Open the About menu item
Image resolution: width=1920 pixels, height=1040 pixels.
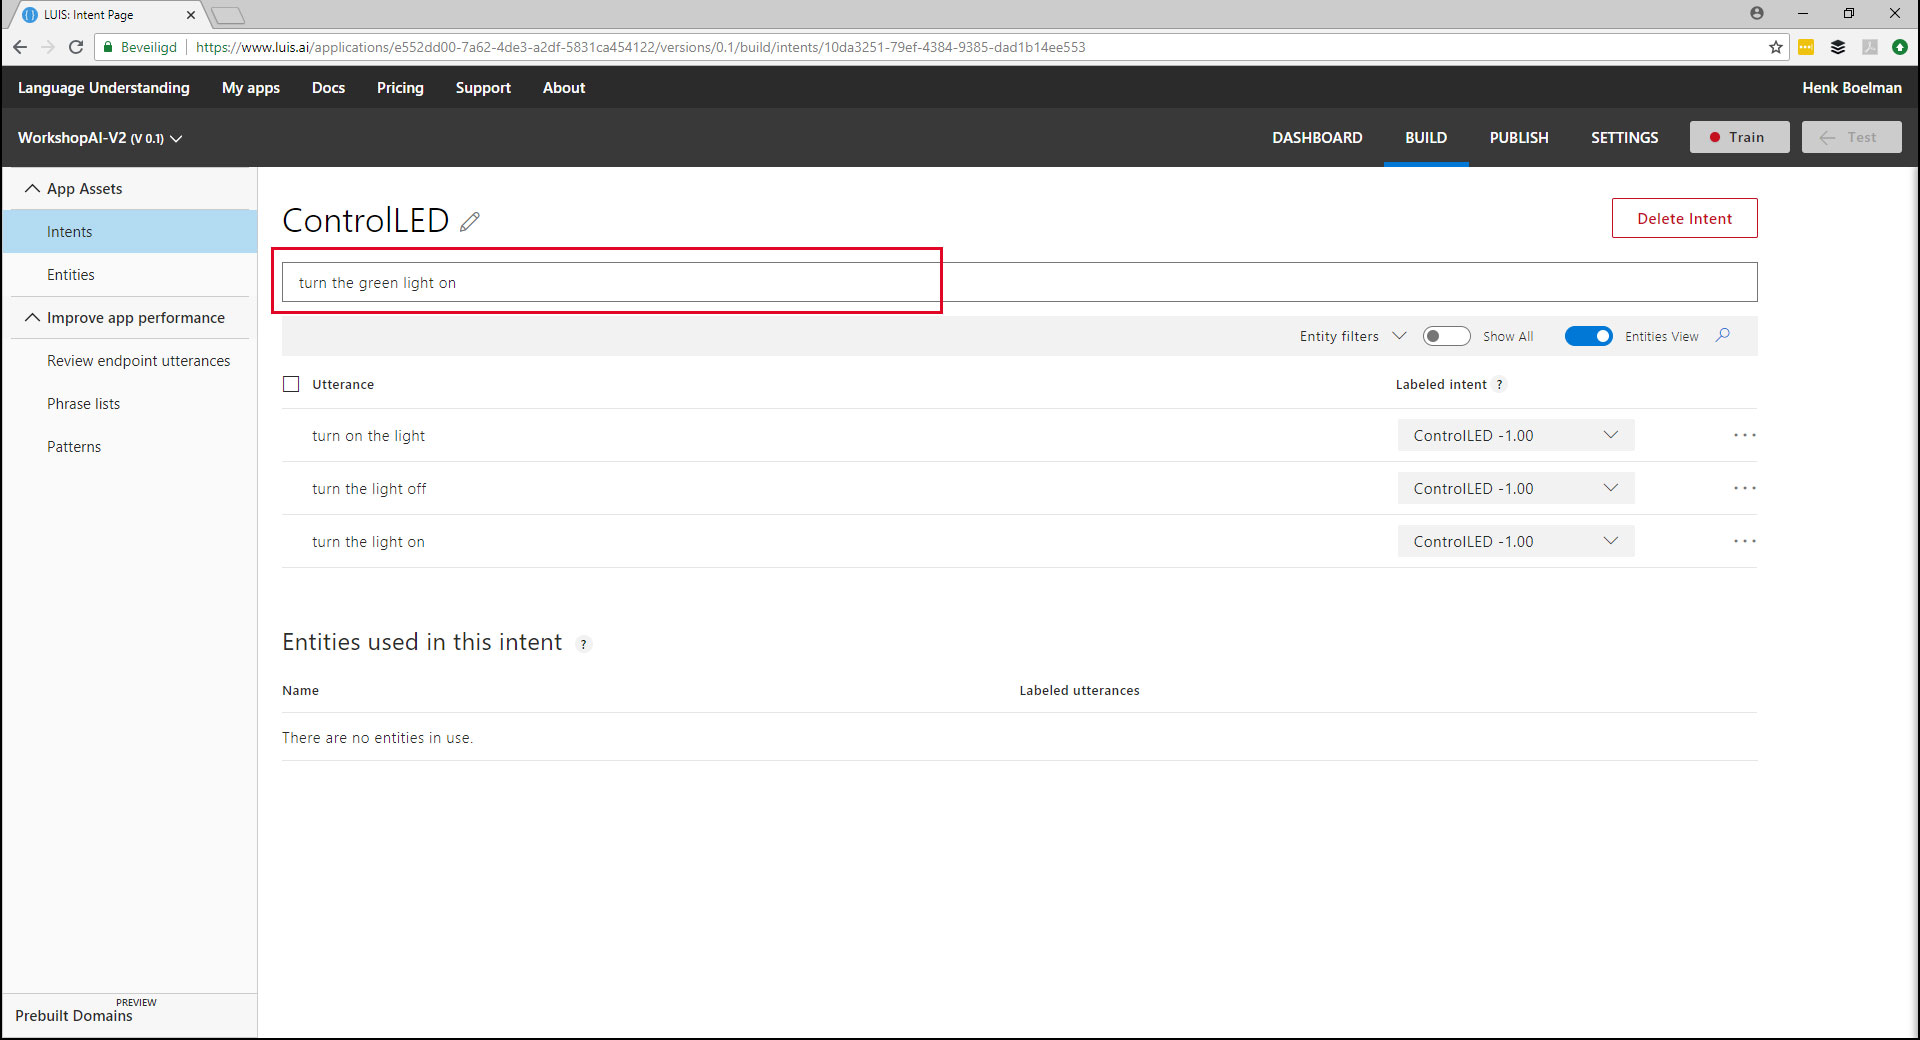564,88
